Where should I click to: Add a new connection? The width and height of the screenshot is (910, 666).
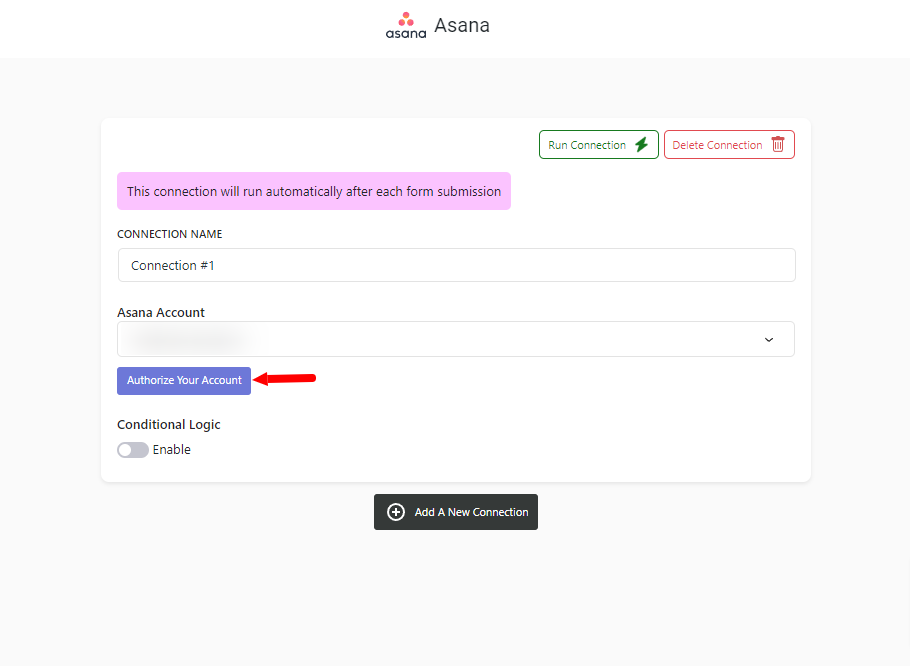point(456,512)
